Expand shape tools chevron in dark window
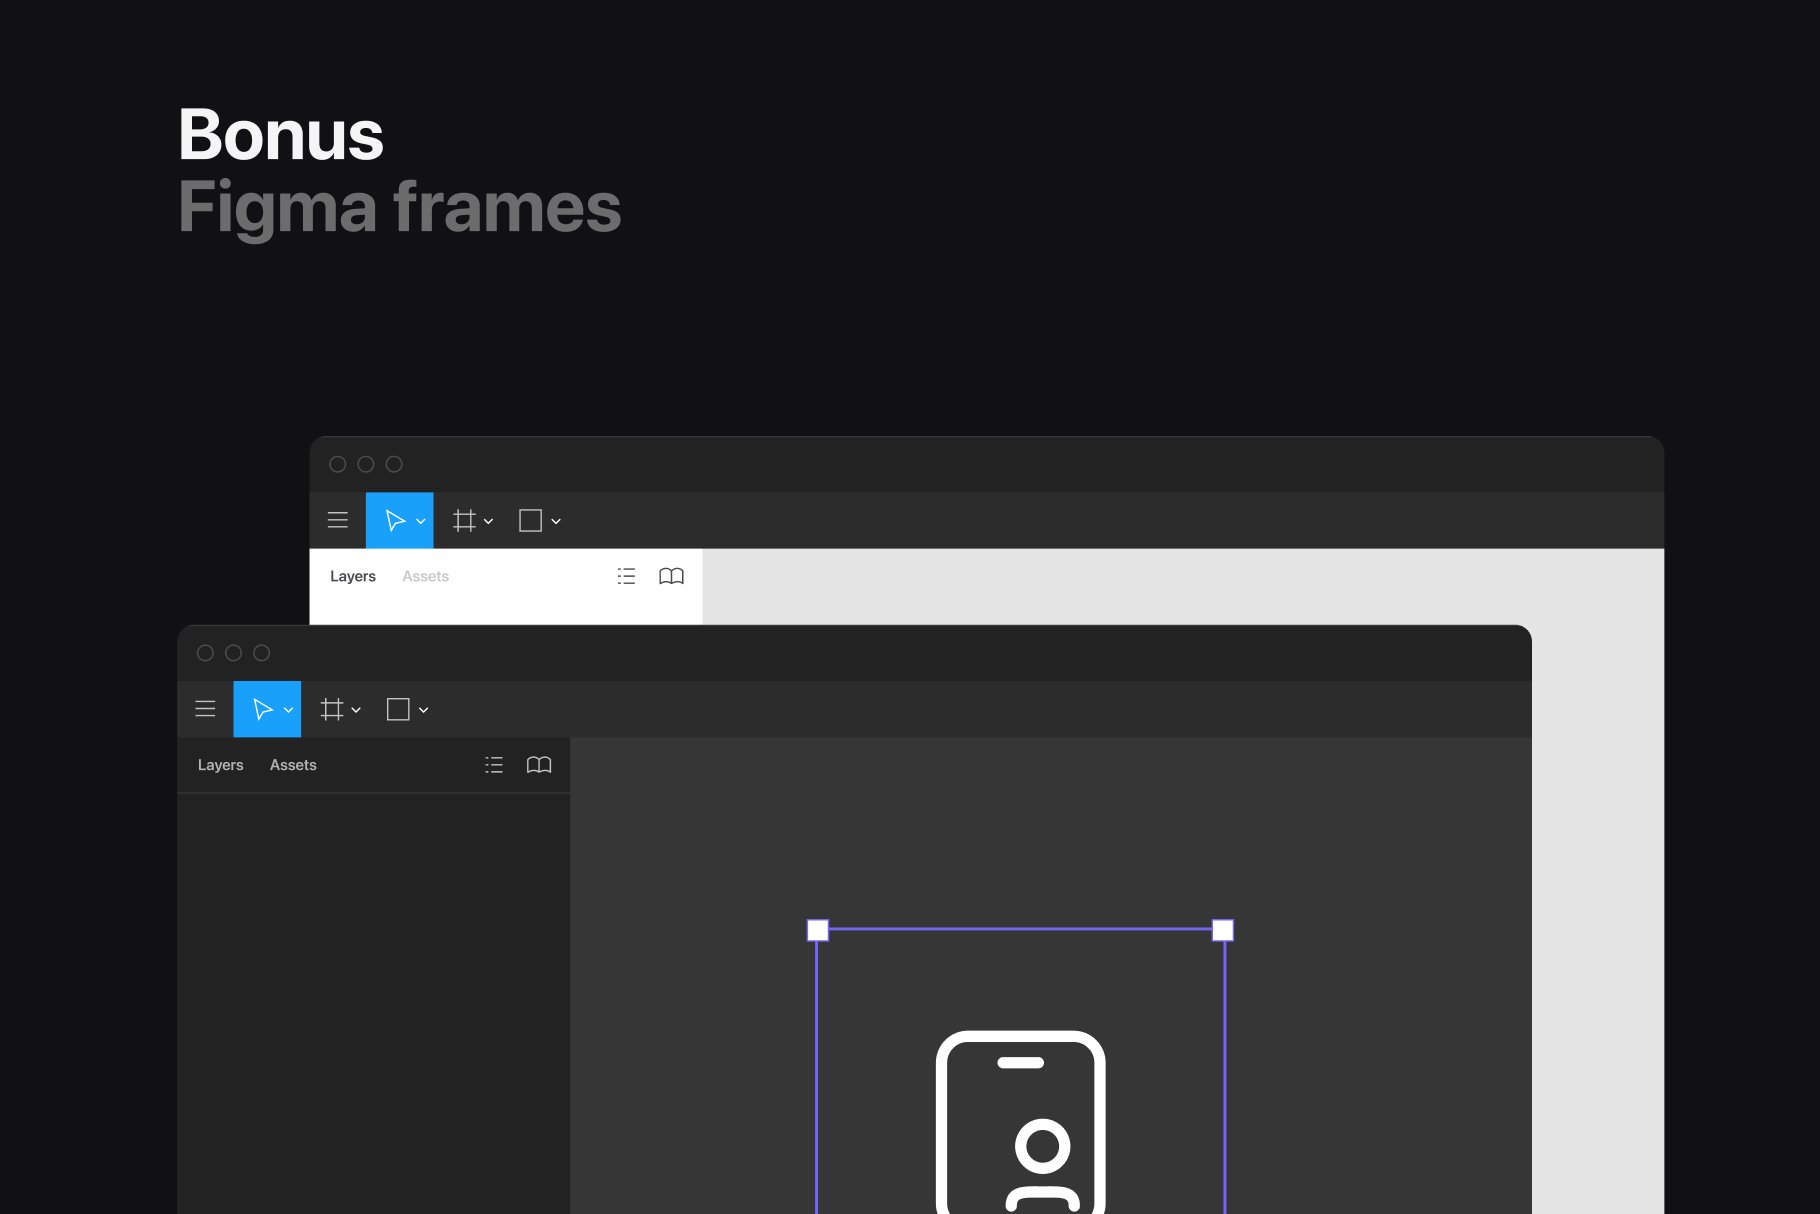The height and width of the screenshot is (1214, 1820). pyautogui.click(x=424, y=710)
